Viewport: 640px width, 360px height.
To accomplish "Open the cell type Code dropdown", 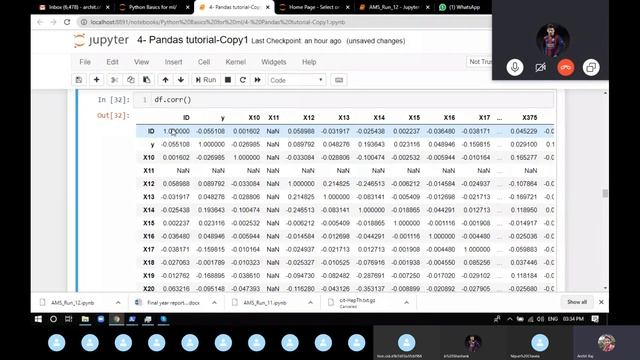I will coord(296,80).
